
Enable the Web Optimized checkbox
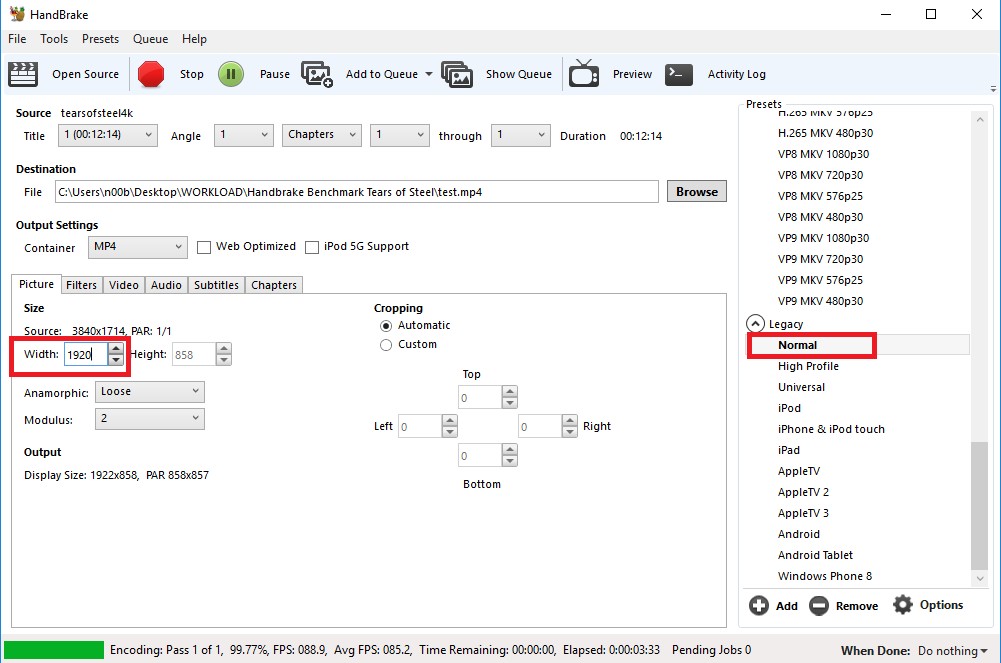point(204,247)
